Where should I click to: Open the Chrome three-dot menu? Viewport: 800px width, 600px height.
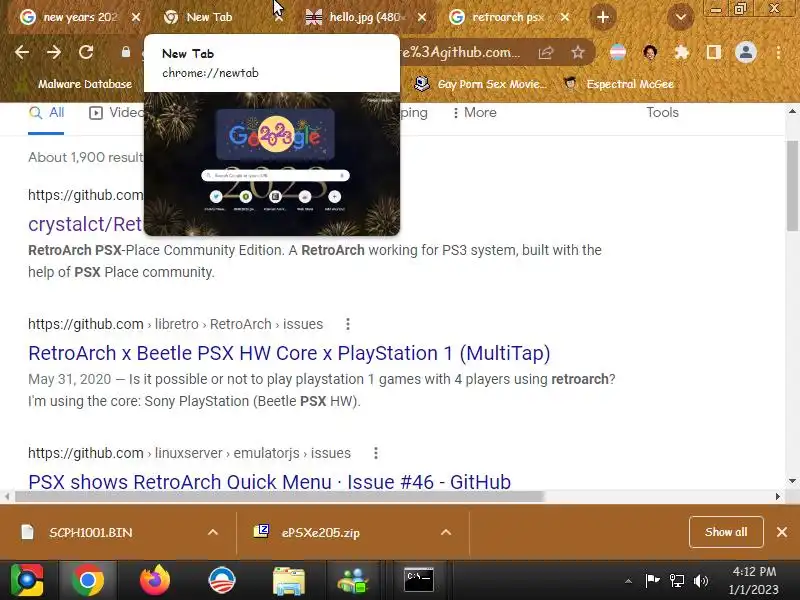pyautogui.click(x=778, y=52)
